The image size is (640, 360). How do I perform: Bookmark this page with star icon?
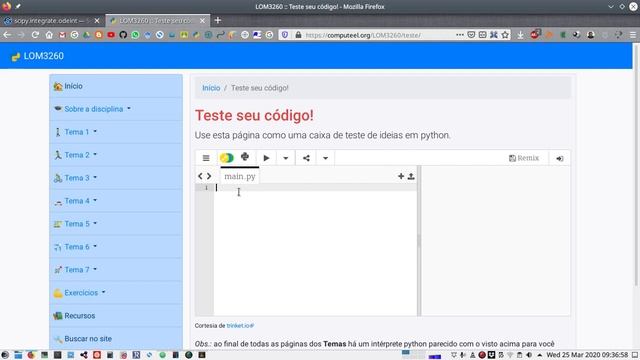tap(505, 35)
